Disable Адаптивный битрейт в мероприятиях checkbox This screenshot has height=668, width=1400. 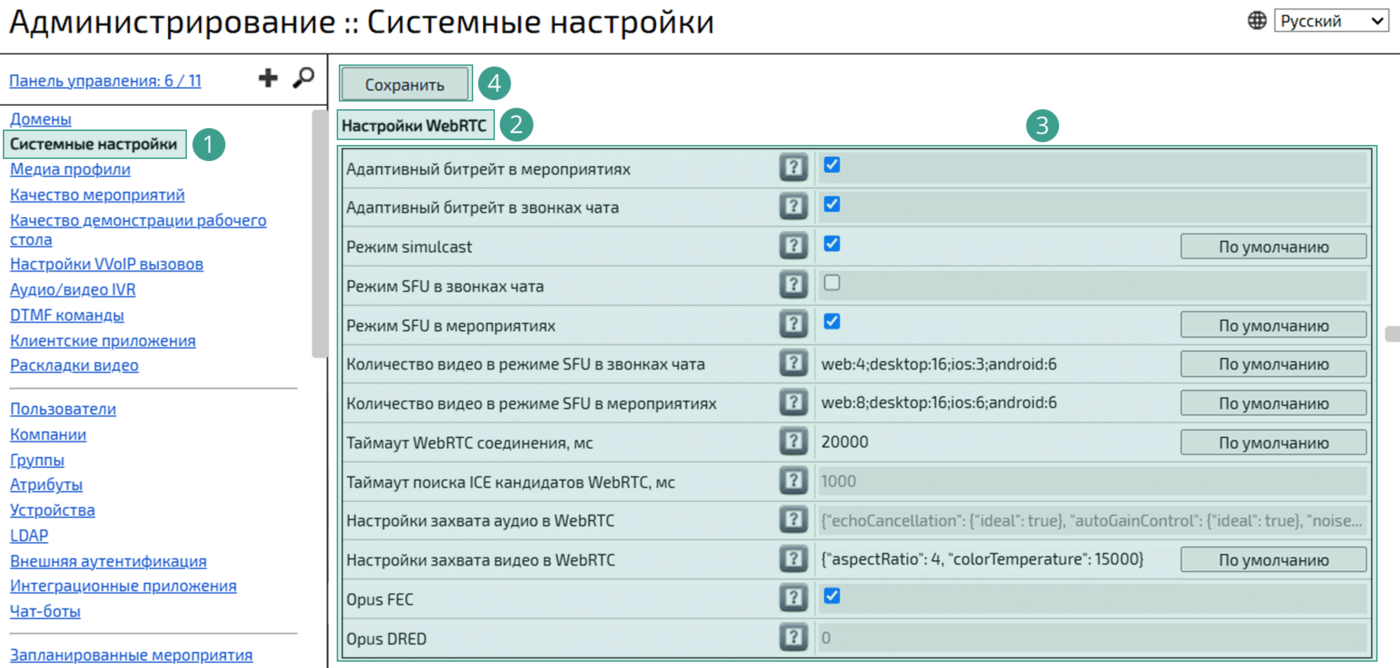tap(831, 165)
